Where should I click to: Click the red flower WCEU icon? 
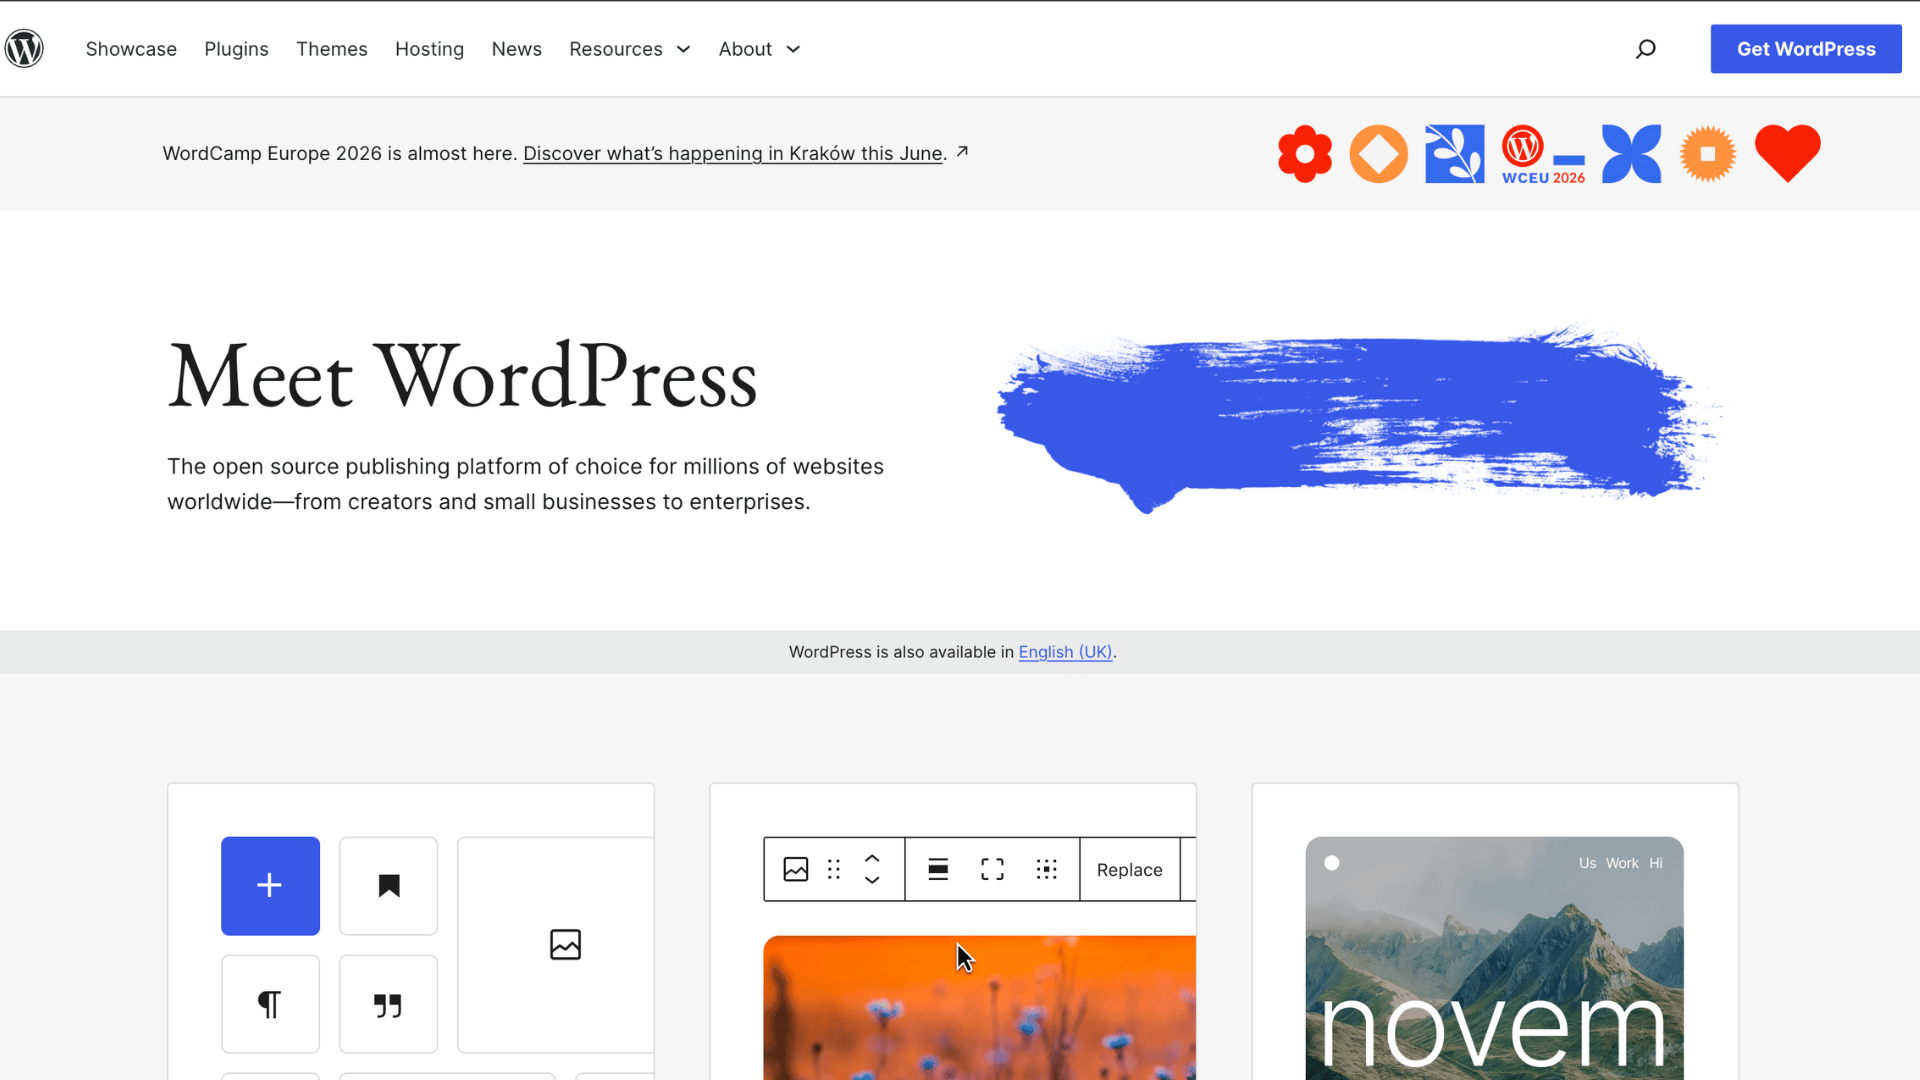pos(1305,154)
